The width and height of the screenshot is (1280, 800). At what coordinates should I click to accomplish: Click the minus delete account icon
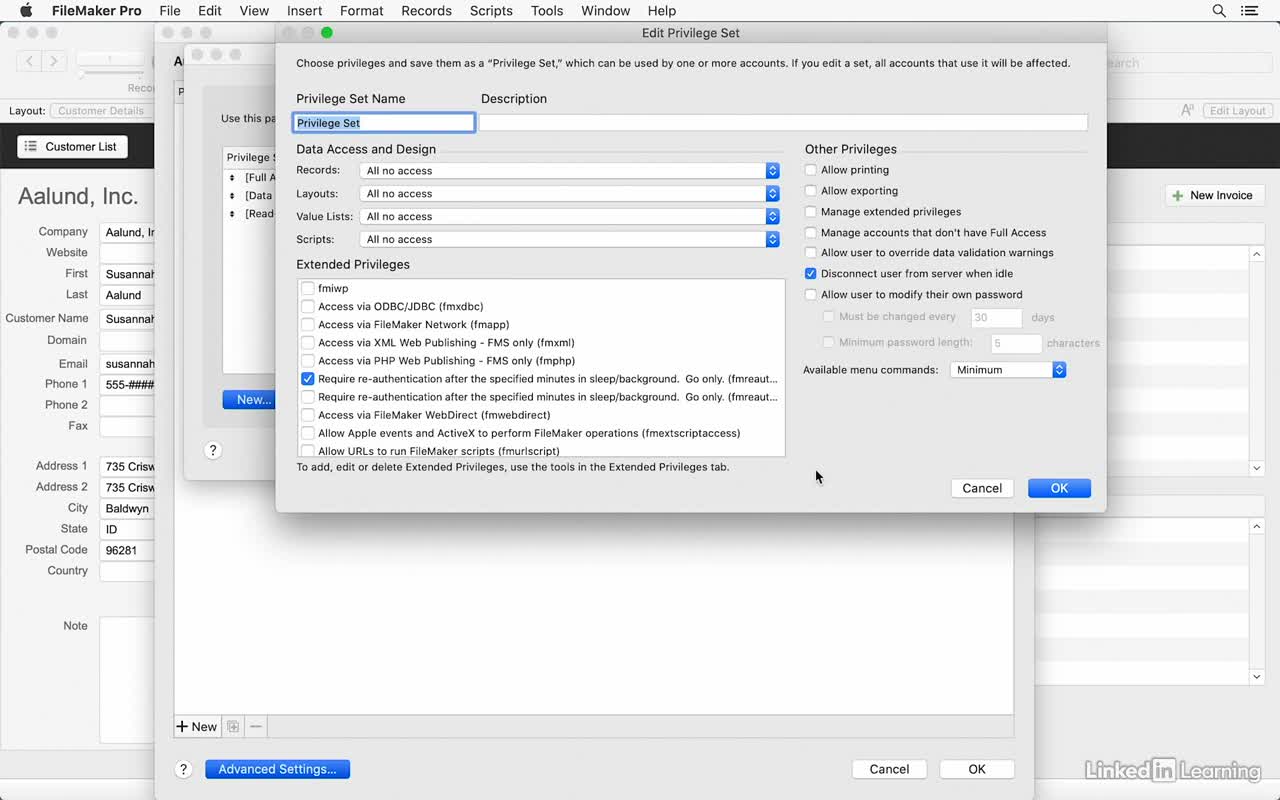pos(256,727)
